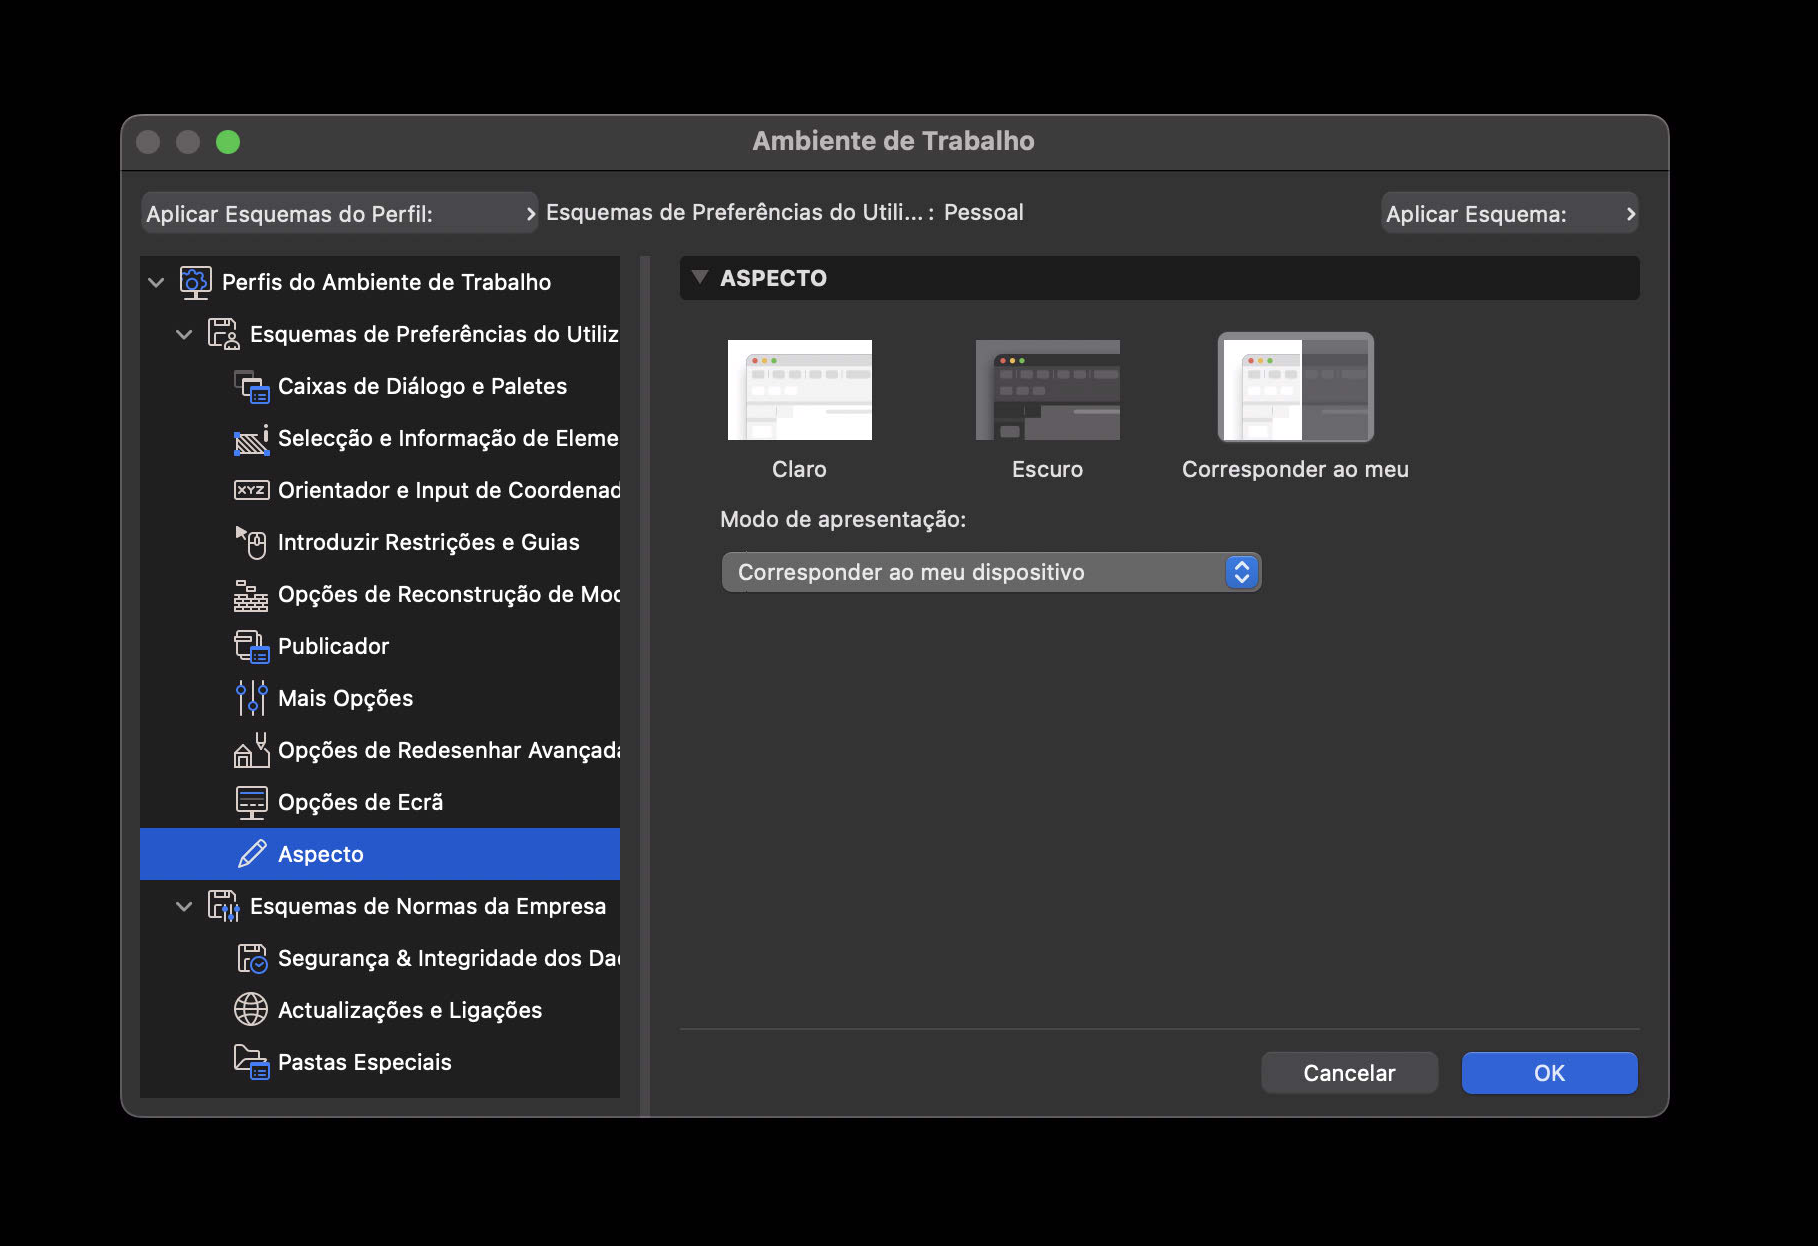The height and width of the screenshot is (1246, 1818).
Task: Open Segurança & Integridade dos Dados settings
Action: click(380, 958)
